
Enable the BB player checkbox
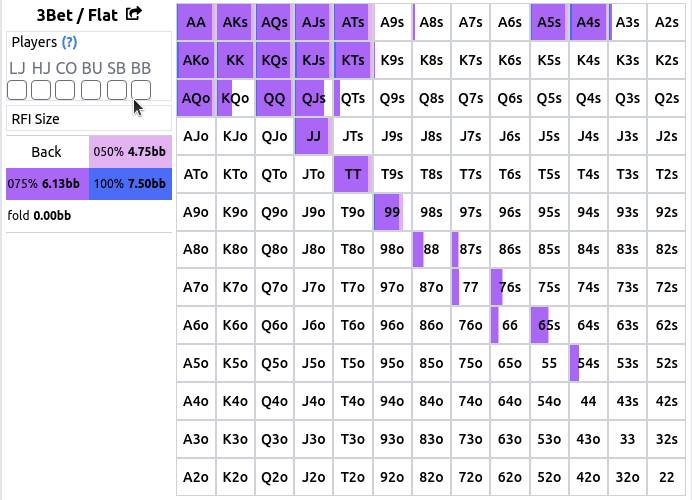[x=141, y=91]
